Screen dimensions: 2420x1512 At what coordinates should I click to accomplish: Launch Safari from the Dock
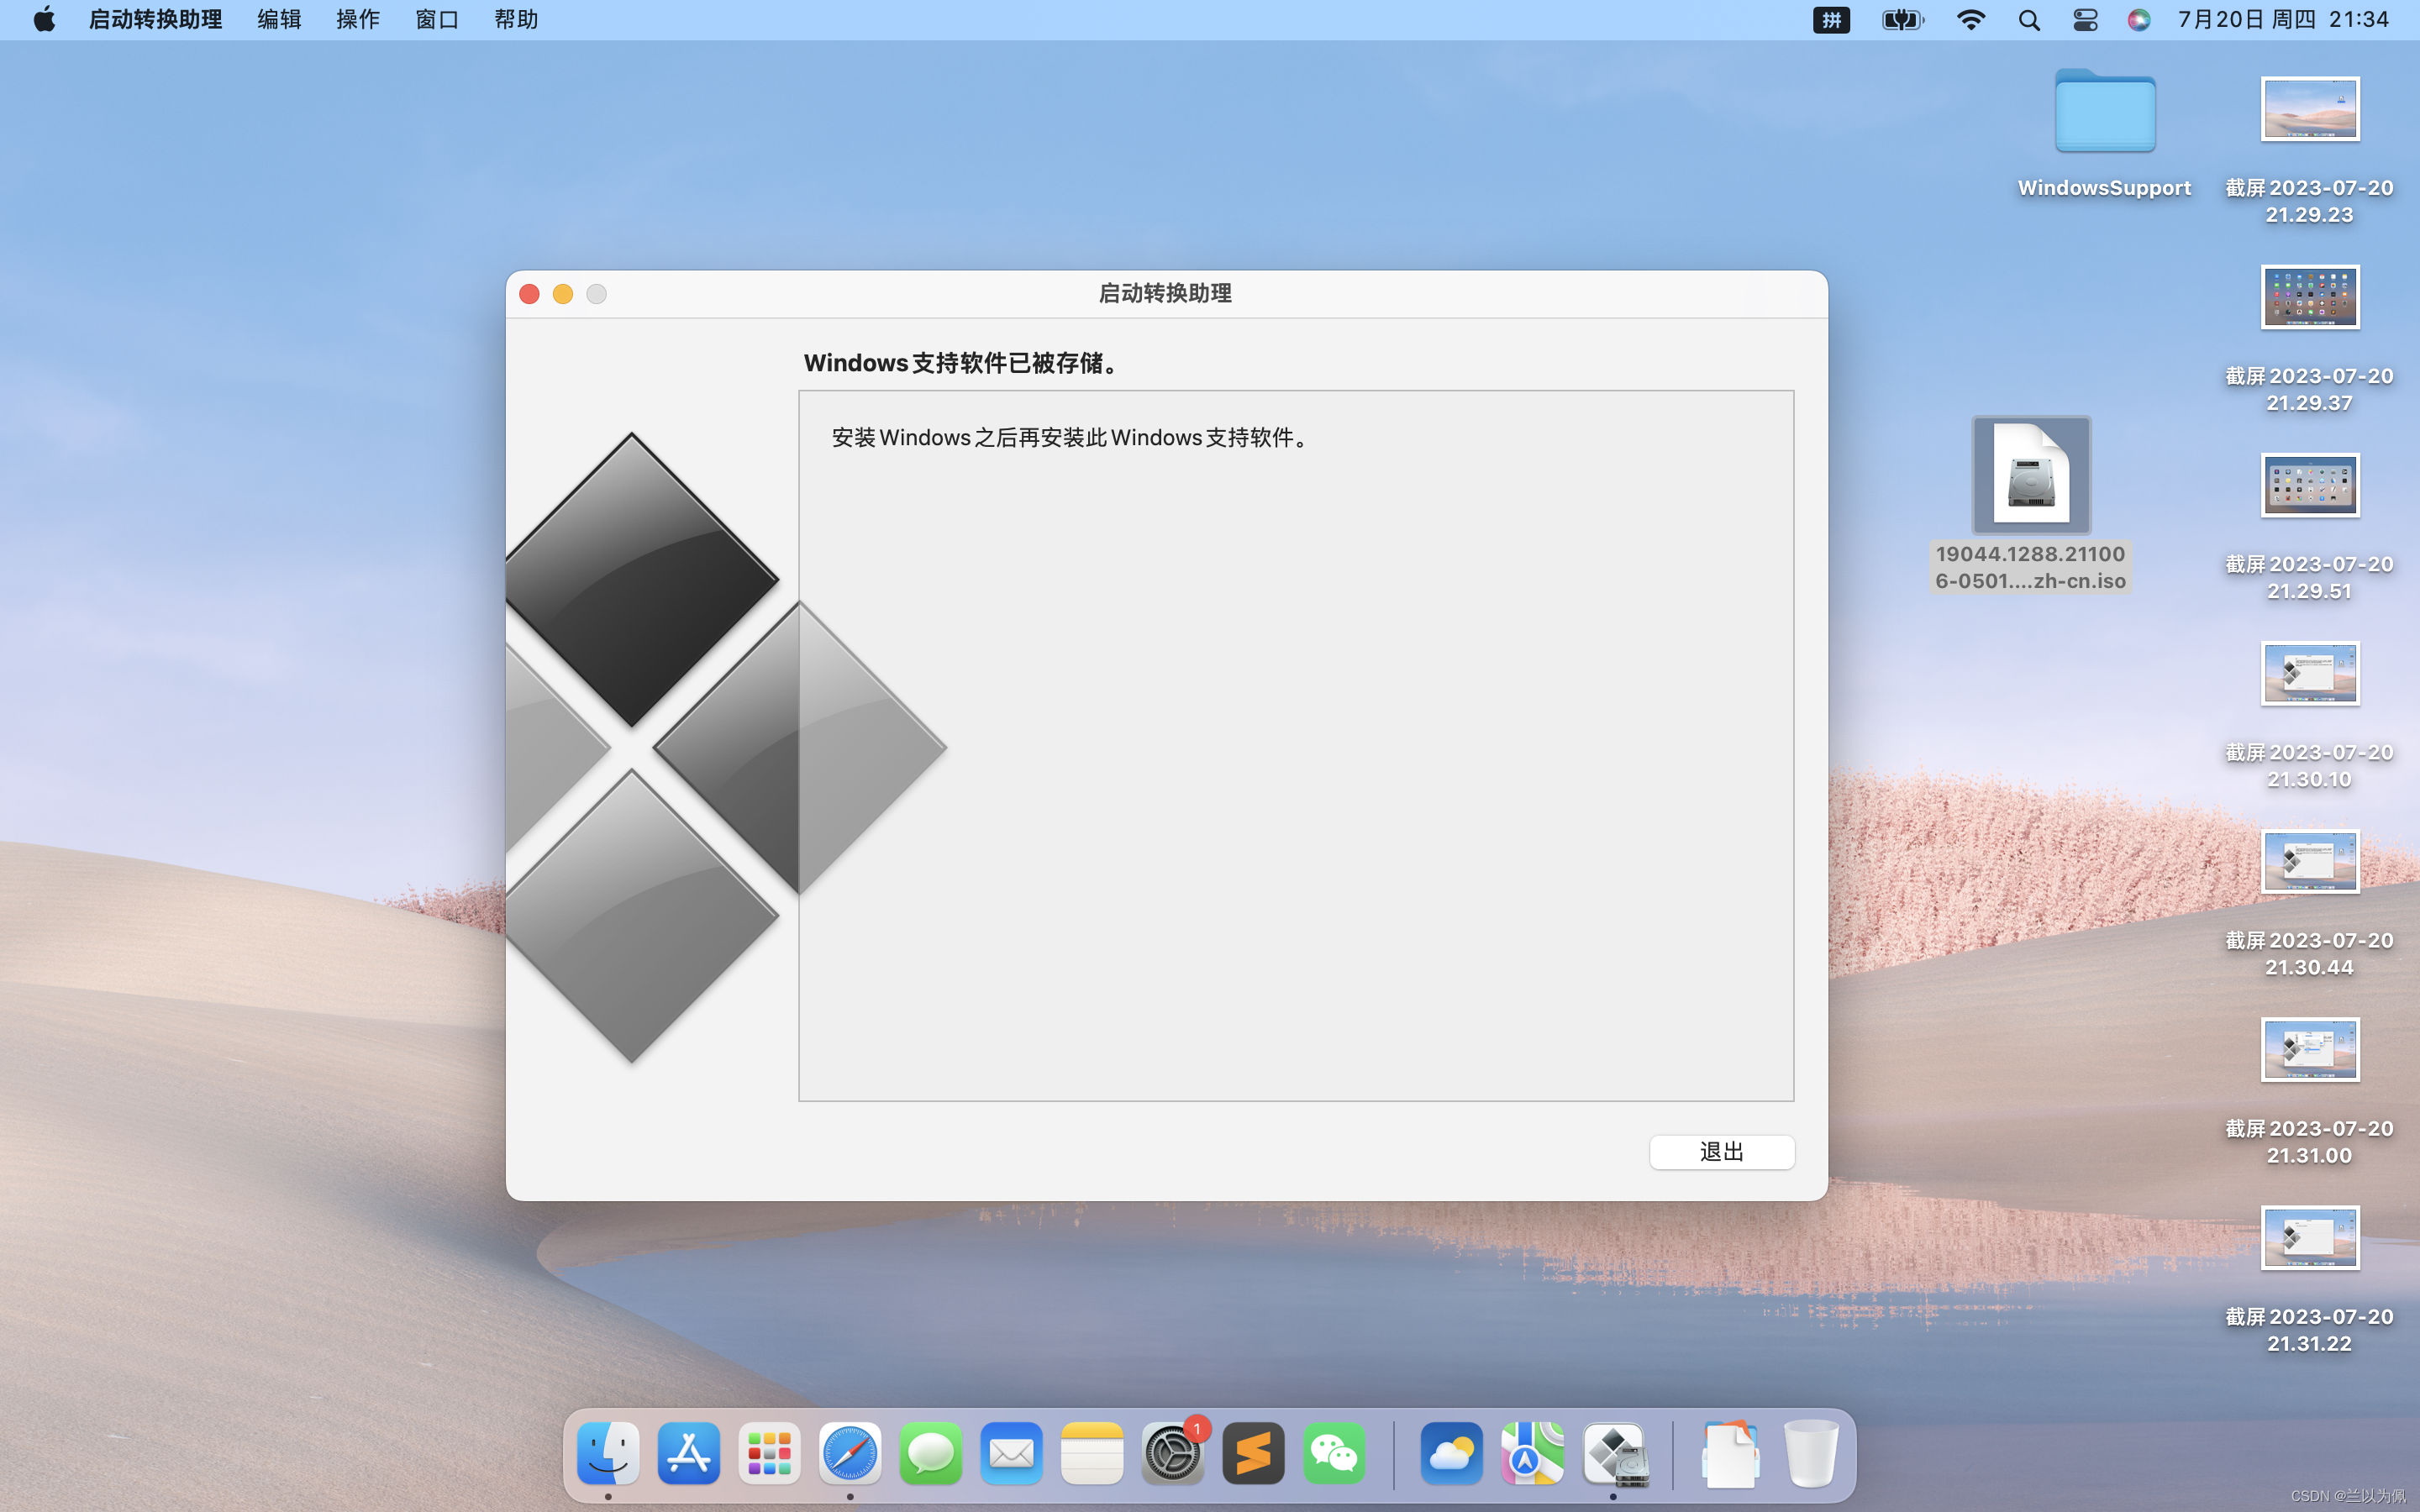click(850, 1453)
